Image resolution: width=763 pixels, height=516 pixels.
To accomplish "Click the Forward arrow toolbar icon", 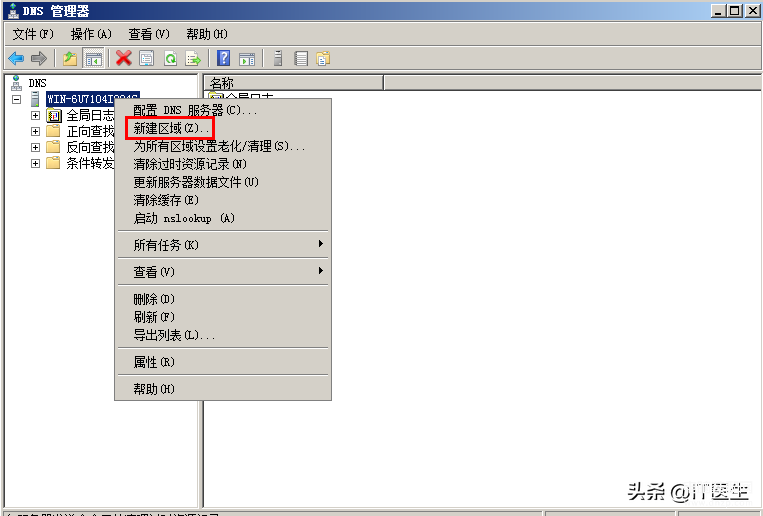I will pyautogui.click(x=38, y=59).
